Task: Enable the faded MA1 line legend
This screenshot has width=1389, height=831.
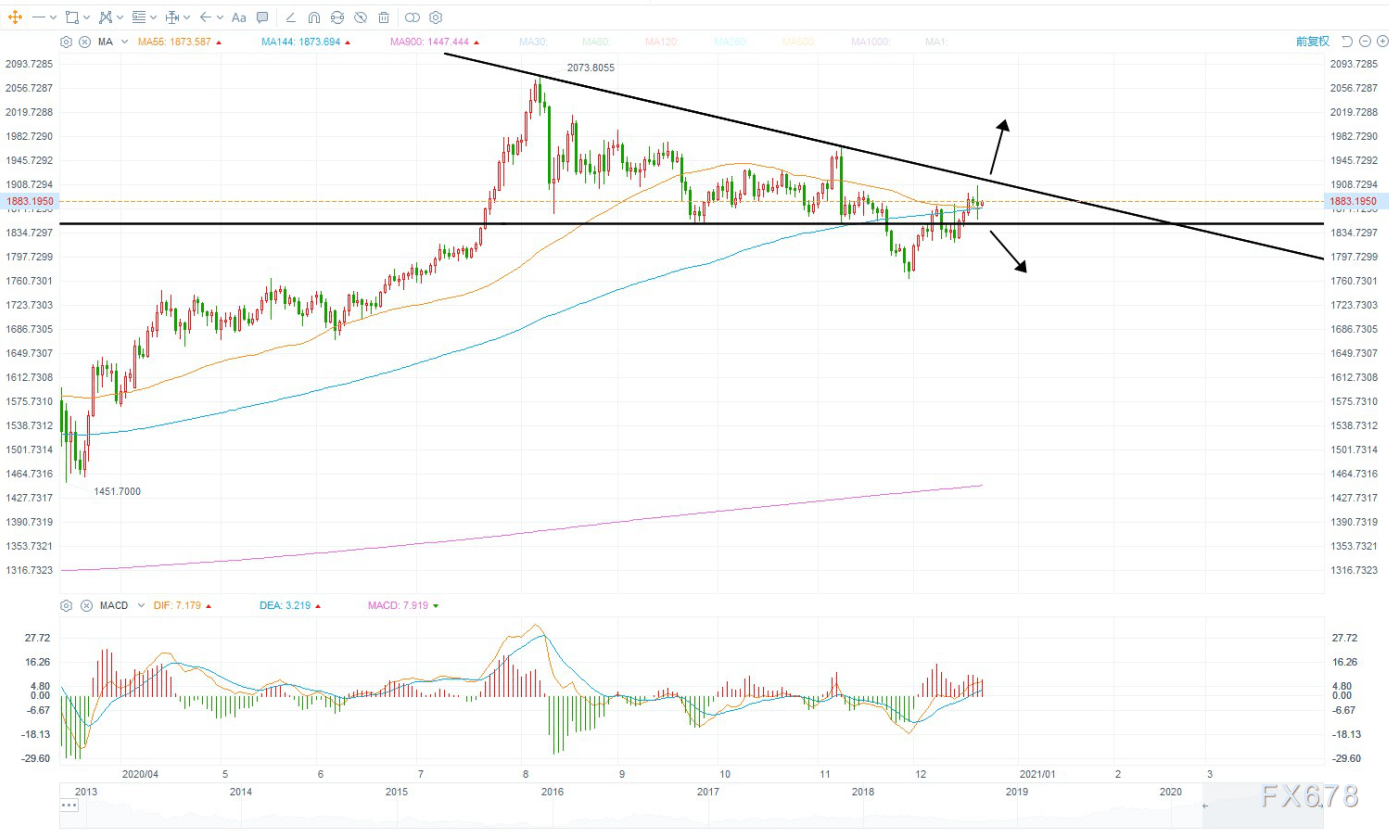Action: pos(936,42)
